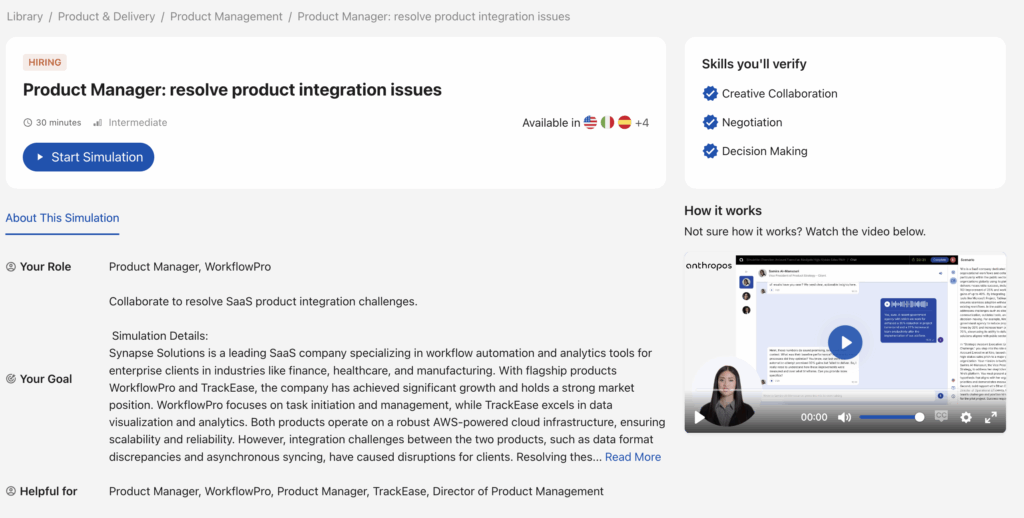
Task: Open video settings gear icon
Action: 966,417
